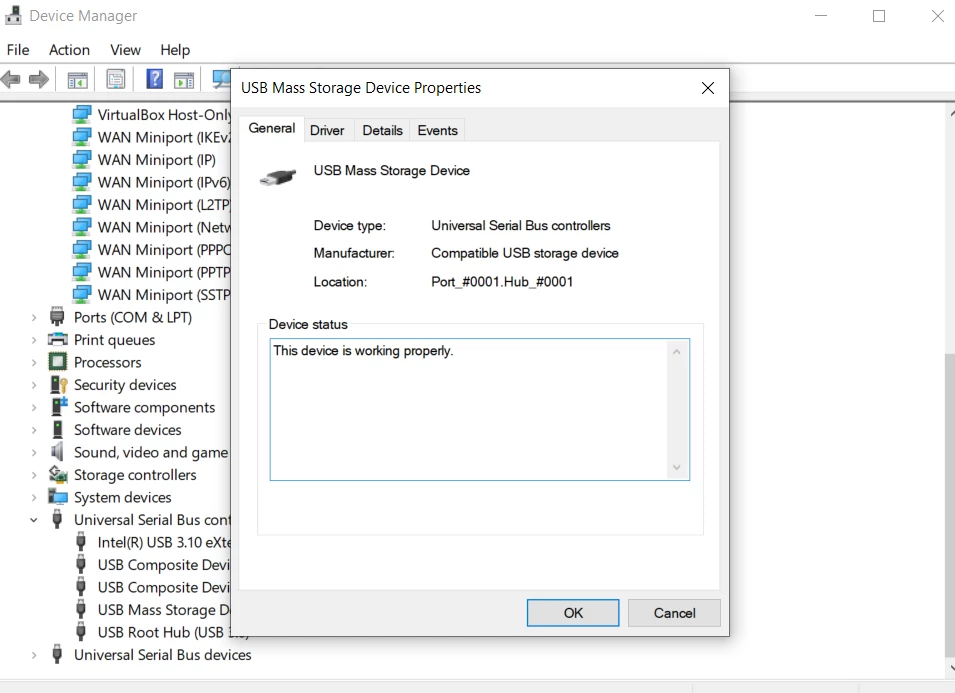Expand the Software components node
The width and height of the screenshot is (955, 693).
click(x=34, y=407)
